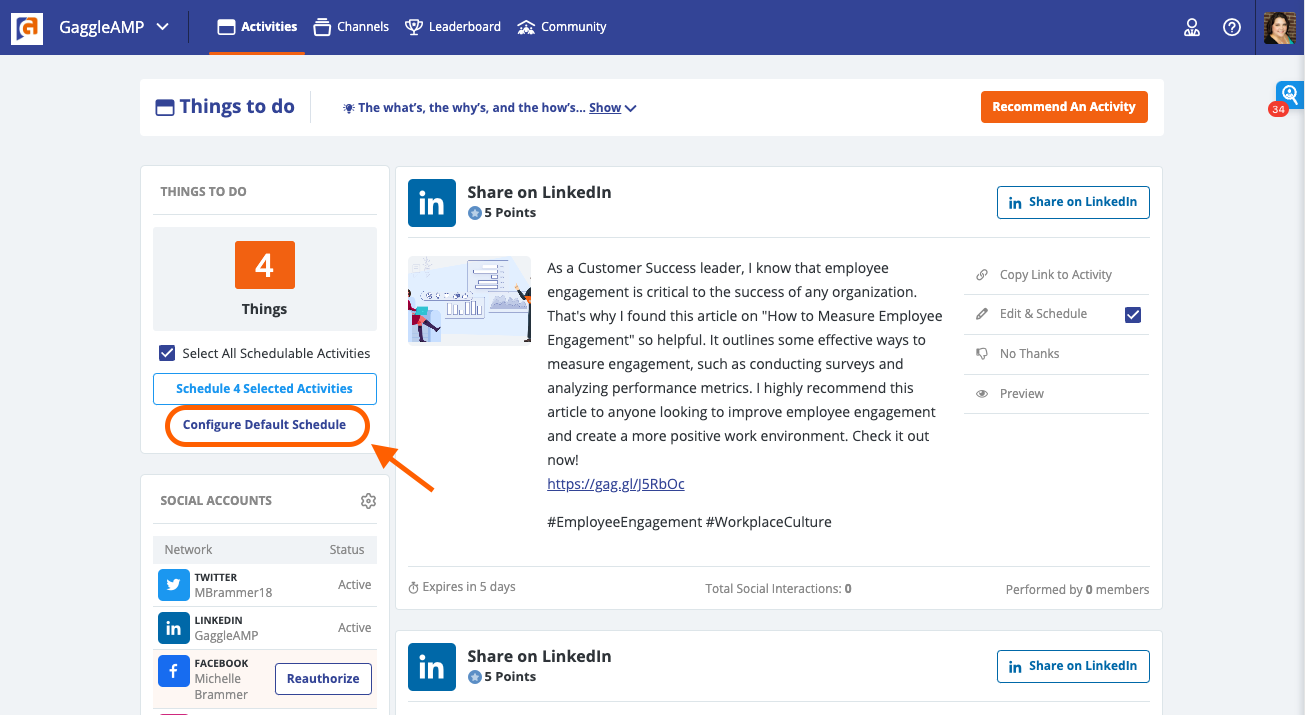This screenshot has height=715, width=1305.
Task: Click the Facebook account icon
Action: pos(174,671)
